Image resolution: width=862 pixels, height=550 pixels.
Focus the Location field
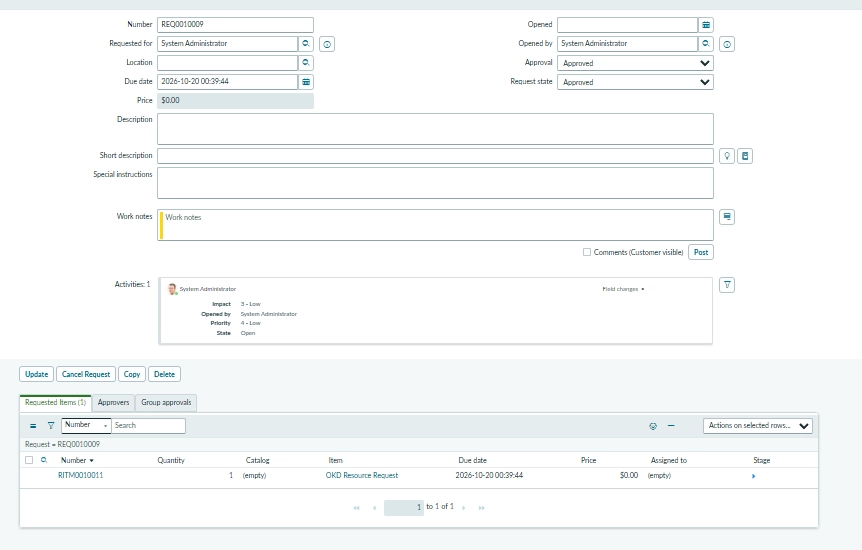point(228,63)
